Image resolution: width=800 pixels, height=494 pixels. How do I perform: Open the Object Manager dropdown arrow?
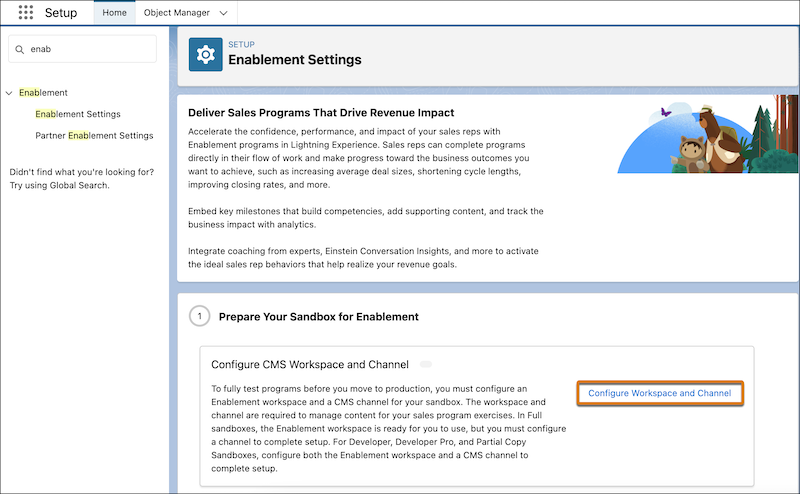tap(223, 13)
